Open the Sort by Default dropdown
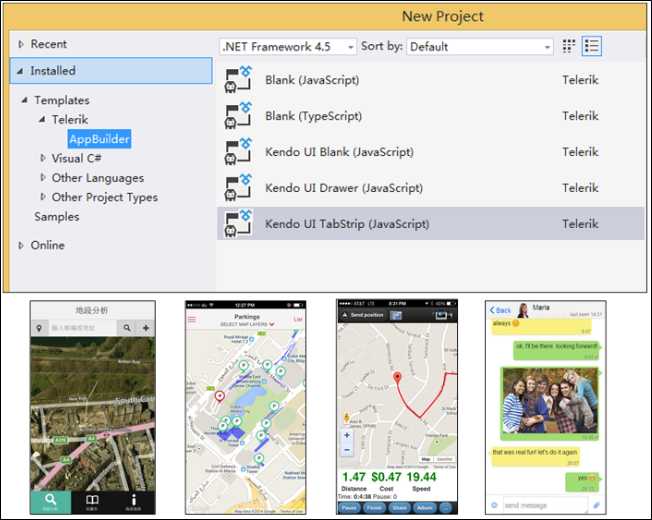This screenshot has height=520, width=652. 479,47
